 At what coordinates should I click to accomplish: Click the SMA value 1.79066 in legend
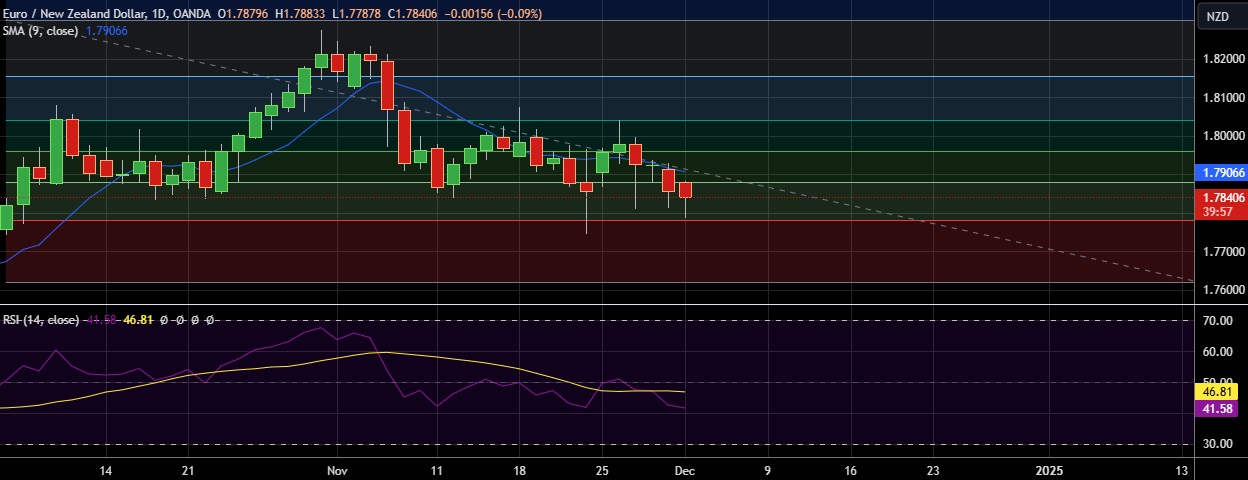click(x=107, y=31)
